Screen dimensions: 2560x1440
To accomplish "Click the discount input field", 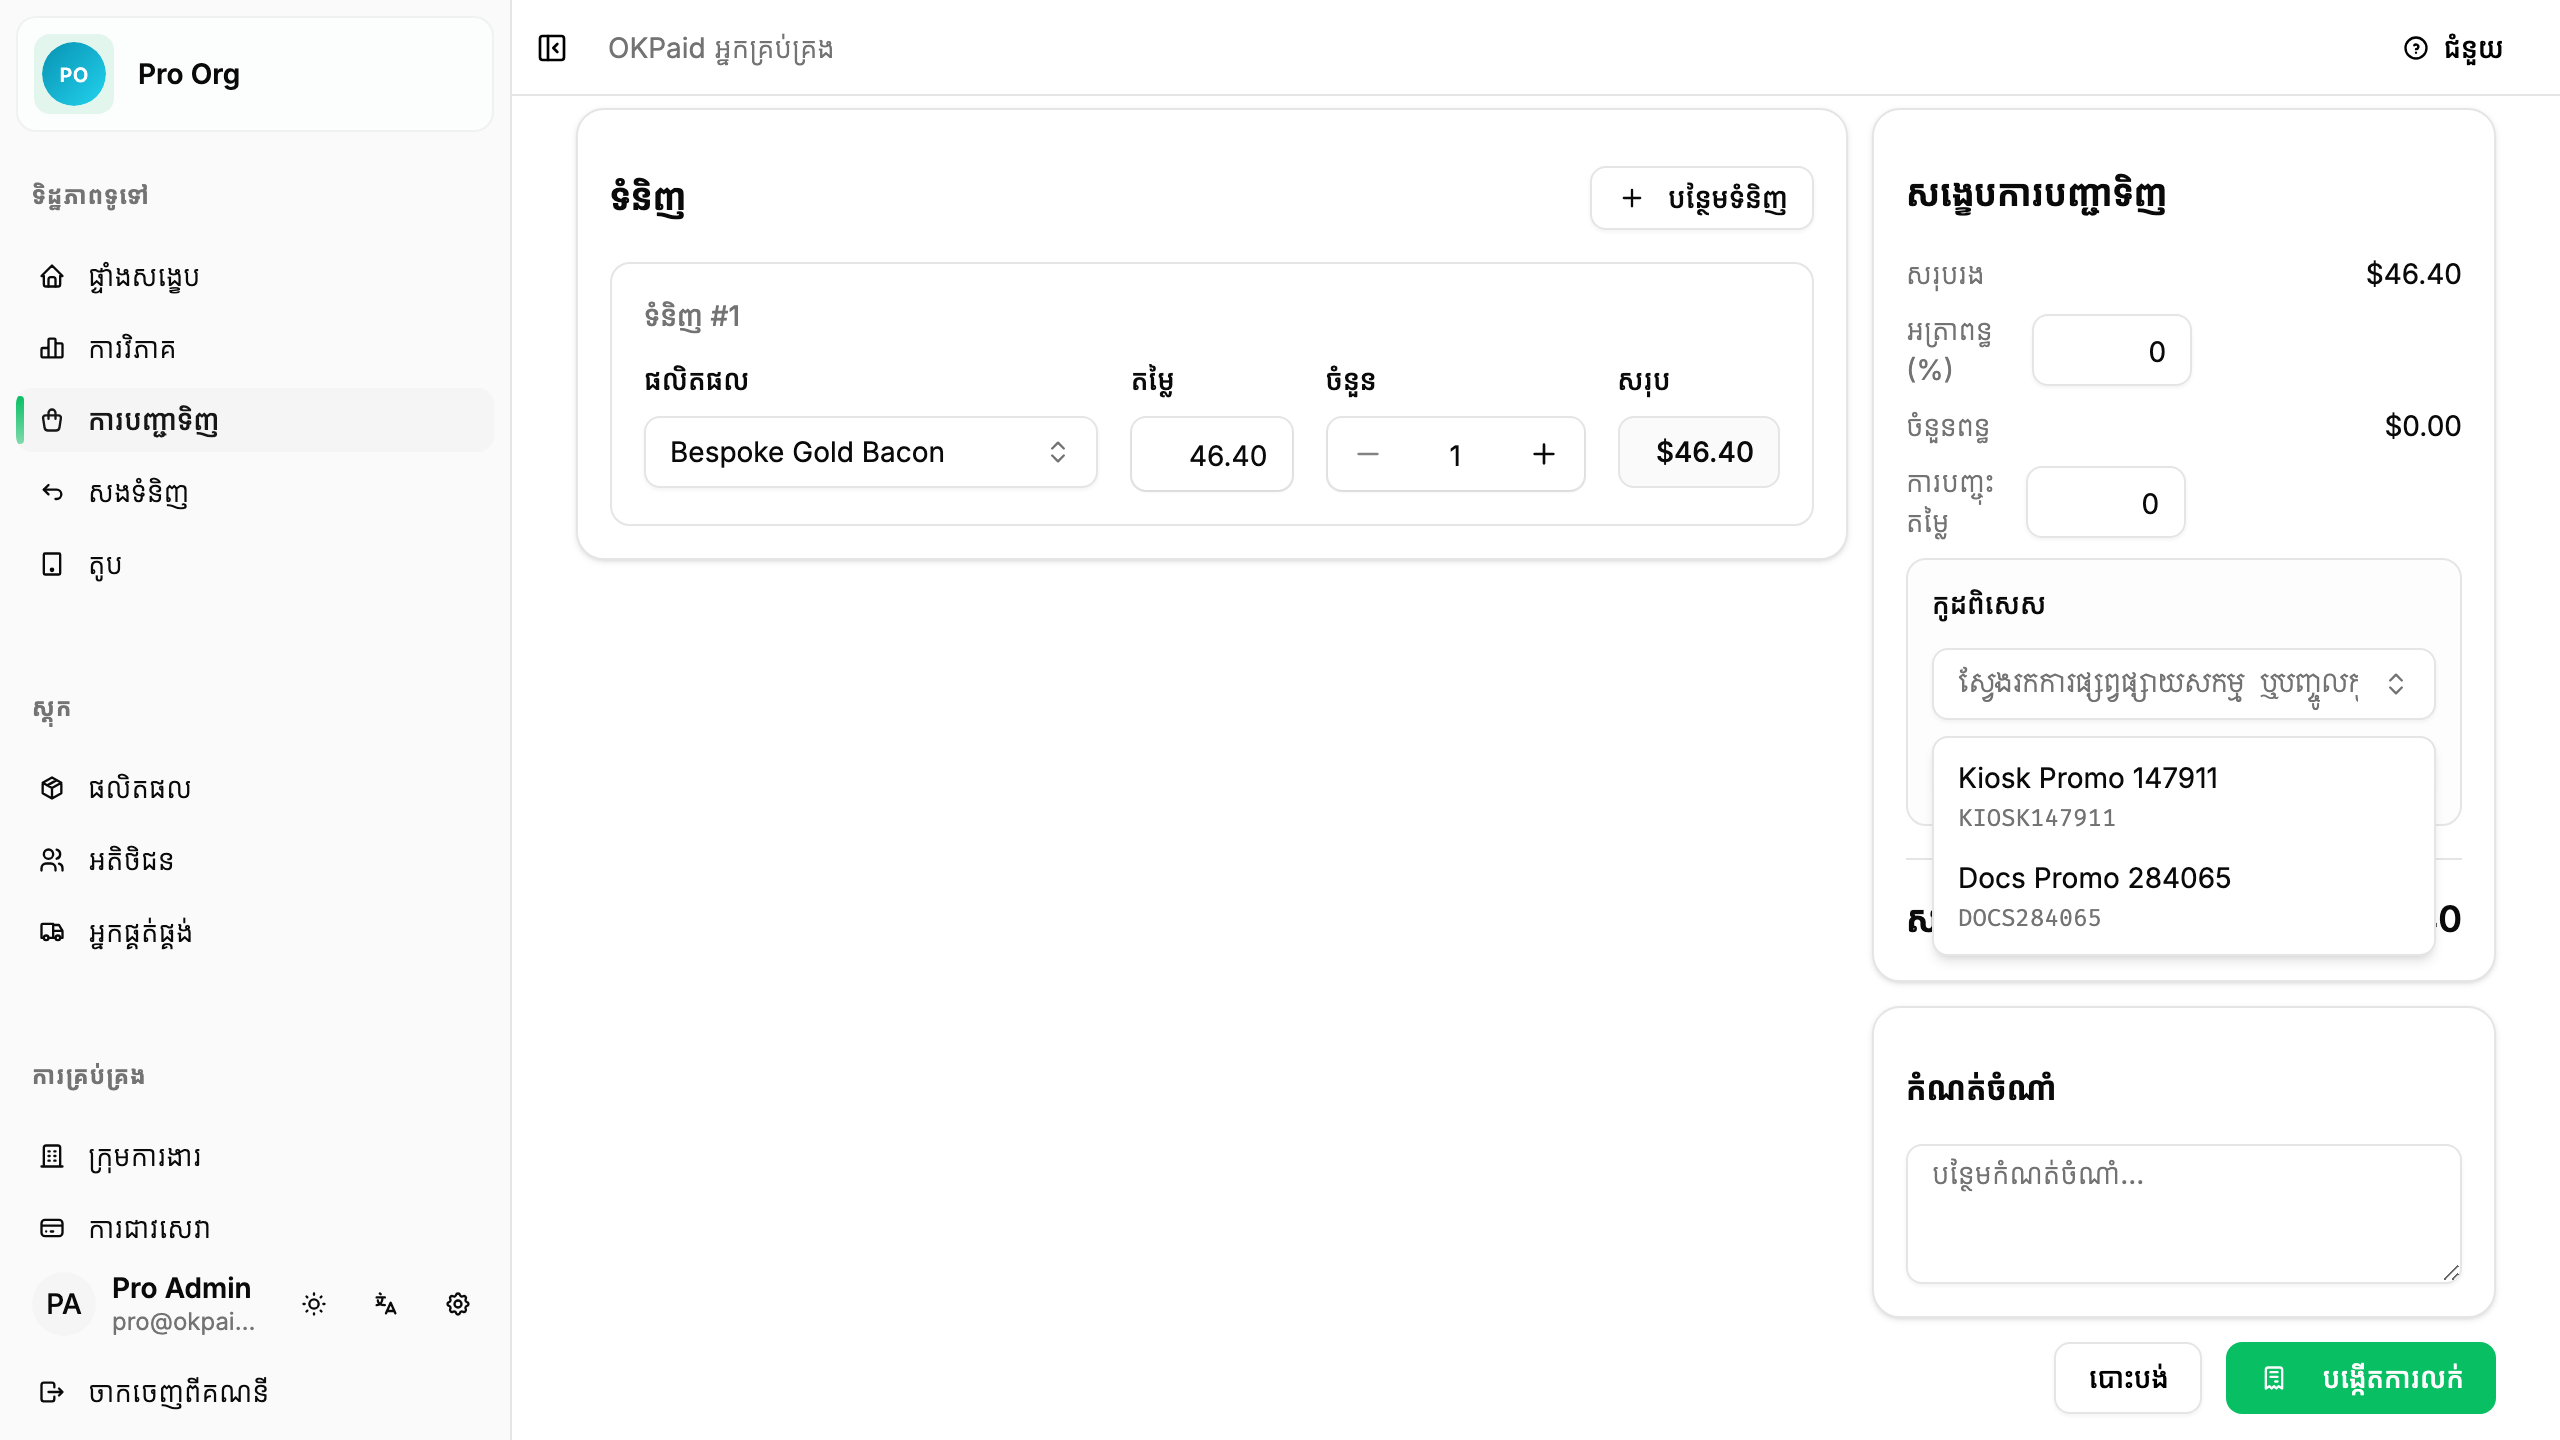I will pos(2105,502).
